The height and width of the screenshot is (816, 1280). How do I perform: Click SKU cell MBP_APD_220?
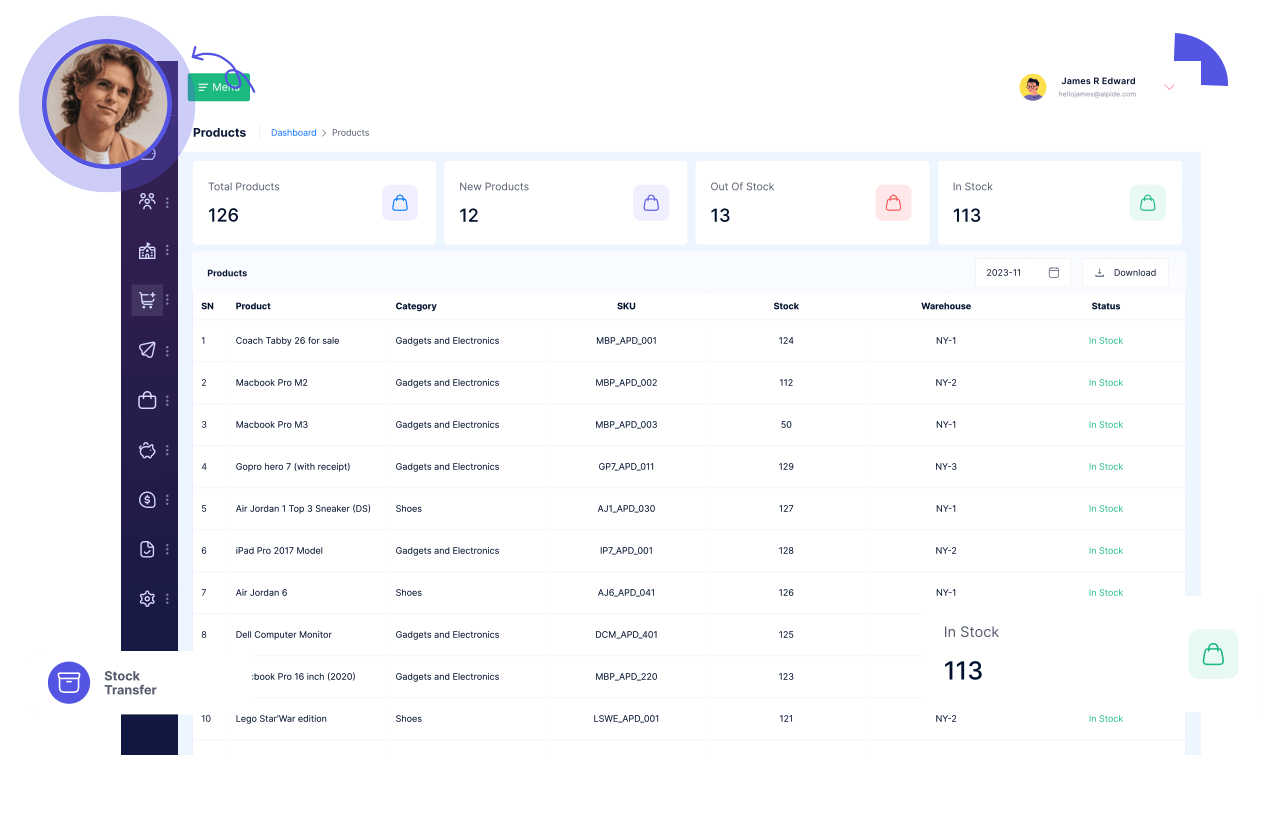(x=626, y=677)
